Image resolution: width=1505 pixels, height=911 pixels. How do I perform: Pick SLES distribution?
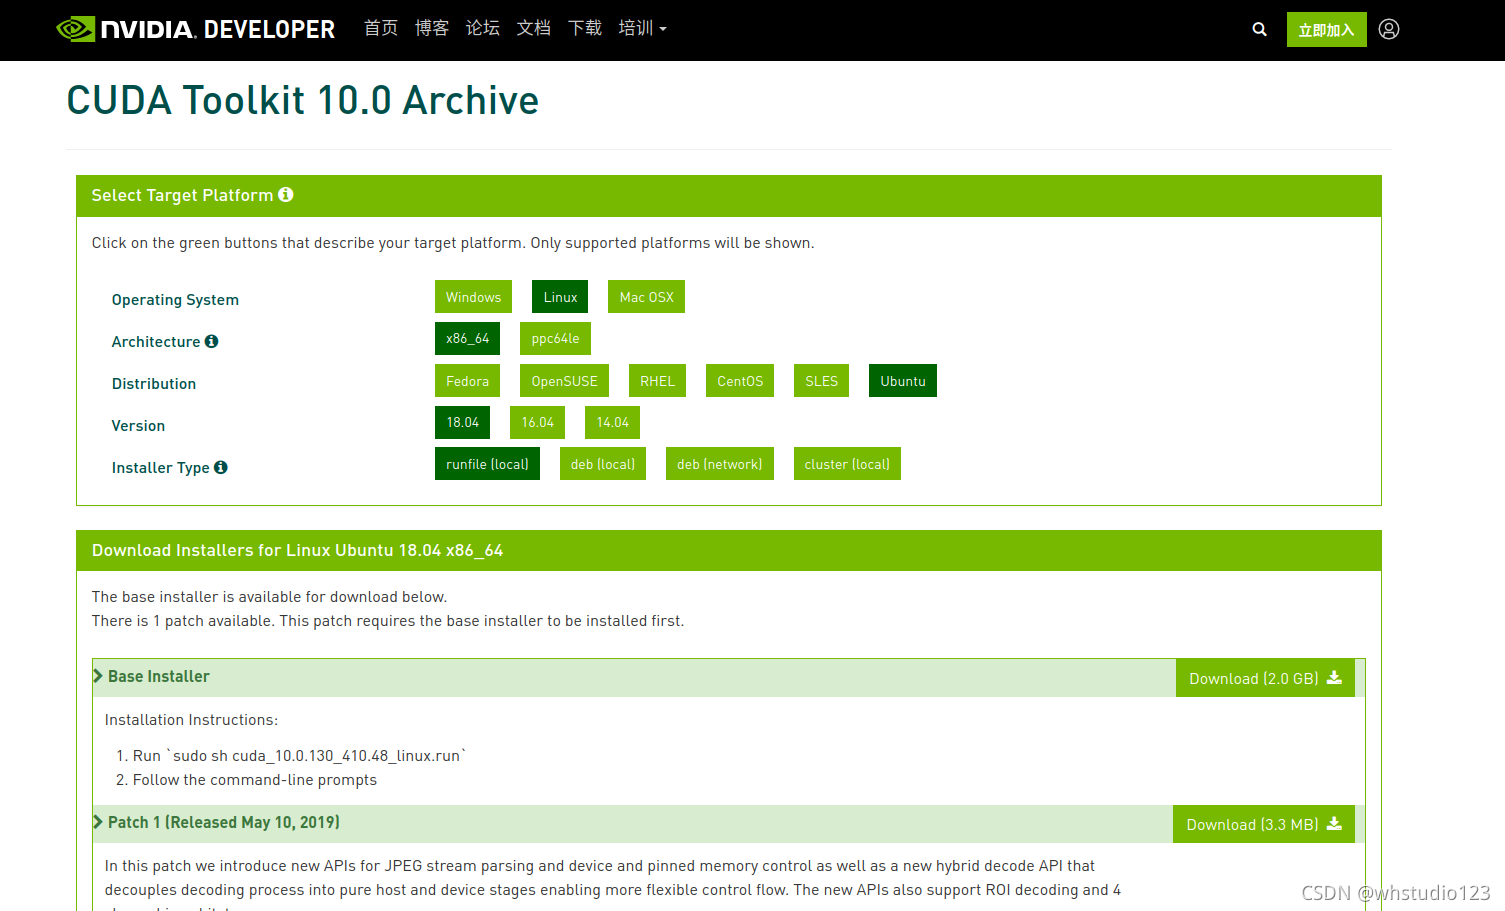(821, 381)
